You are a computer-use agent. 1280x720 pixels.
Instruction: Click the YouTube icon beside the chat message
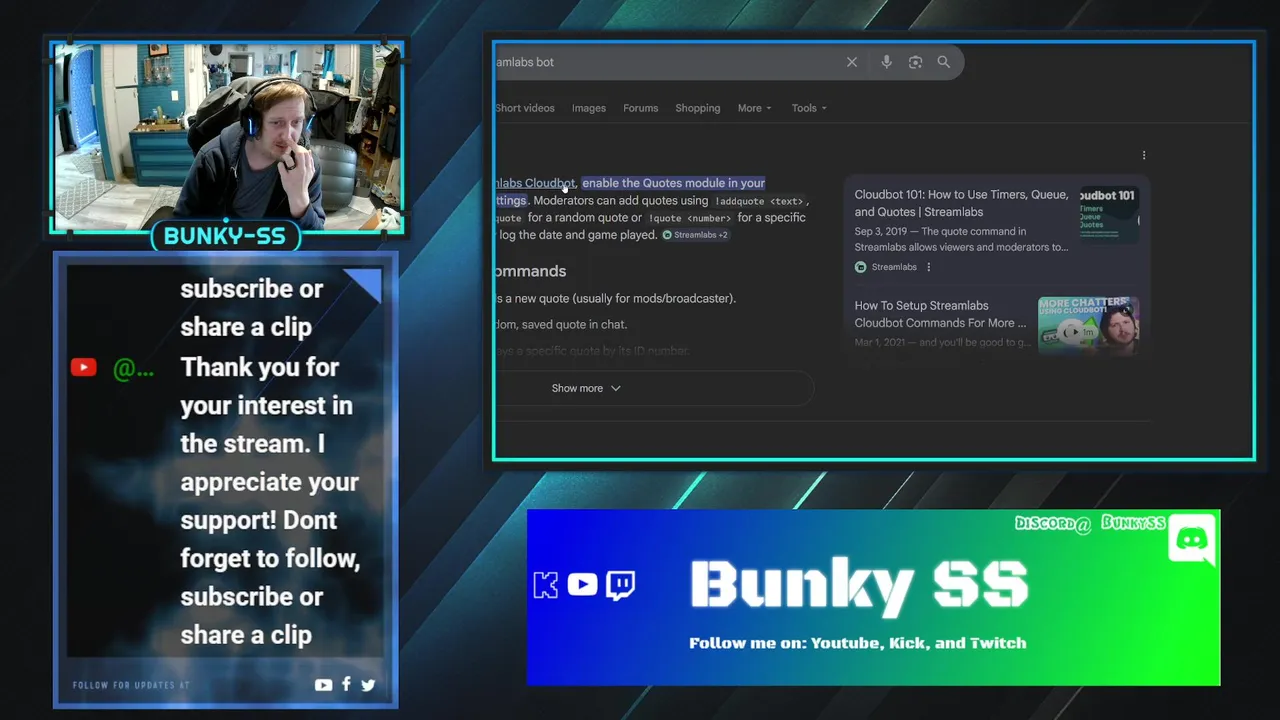pos(83,367)
